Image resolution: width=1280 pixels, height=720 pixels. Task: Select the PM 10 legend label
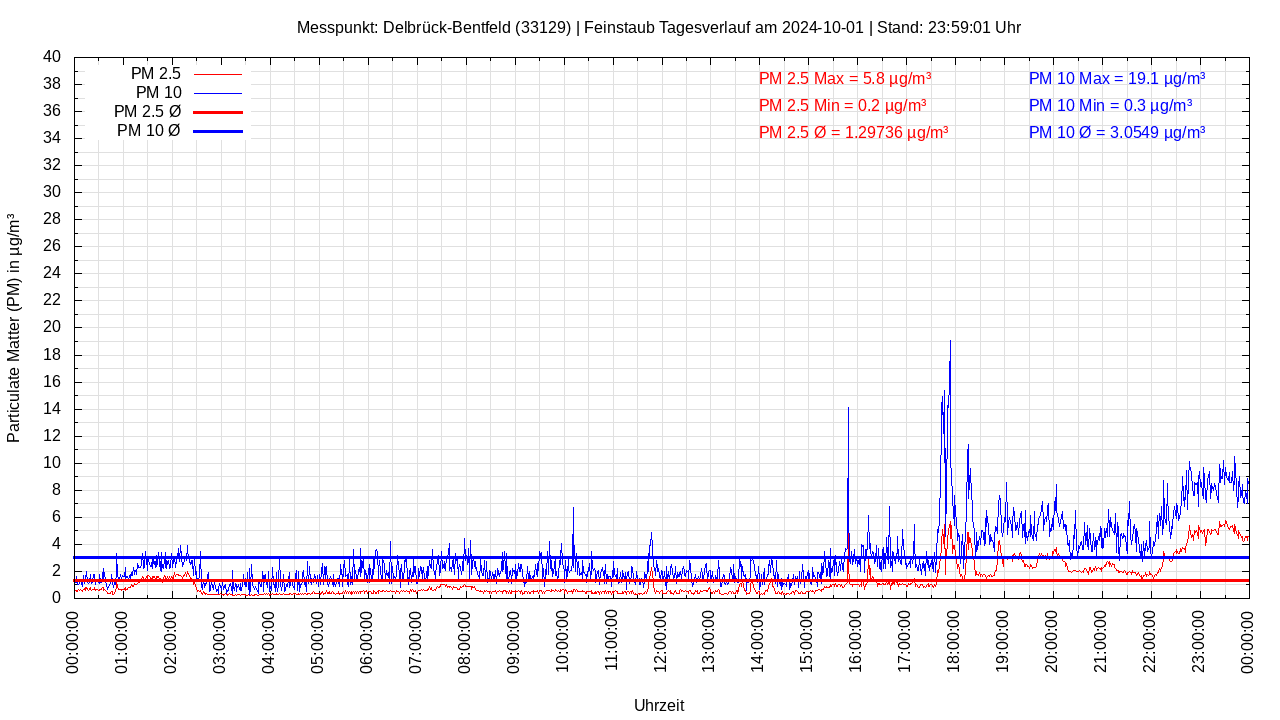pos(158,93)
